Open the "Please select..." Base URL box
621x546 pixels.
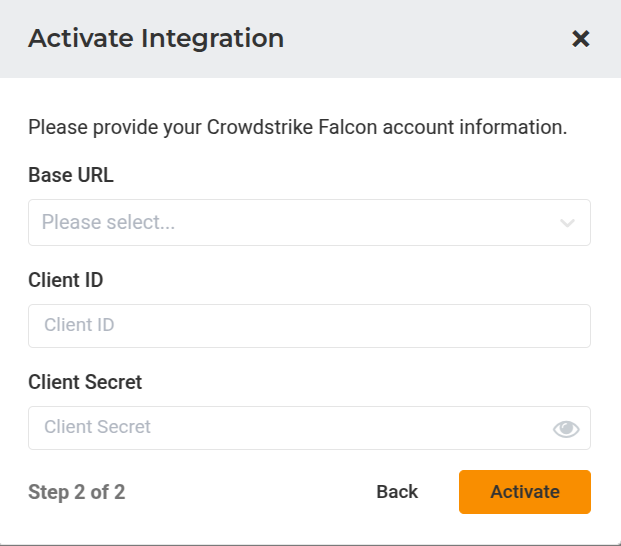(x=290, y=223)
